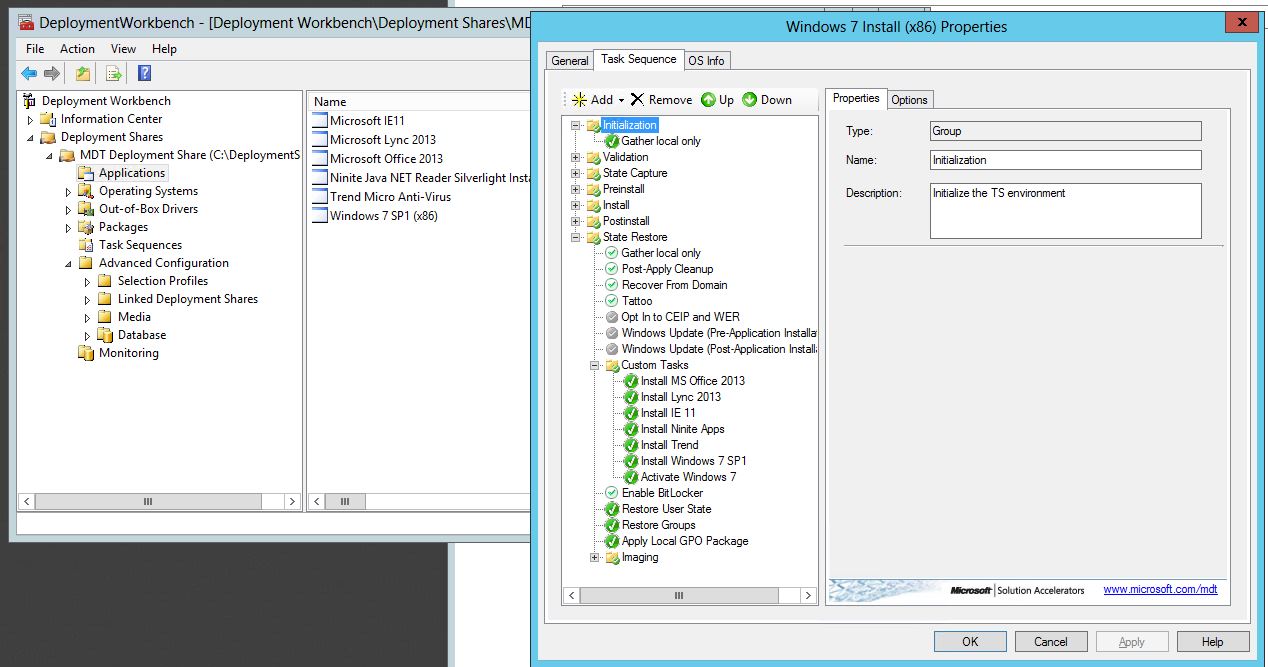
Task: Click the Monitoring folder icon in the tree
Action: click(86, 353)
